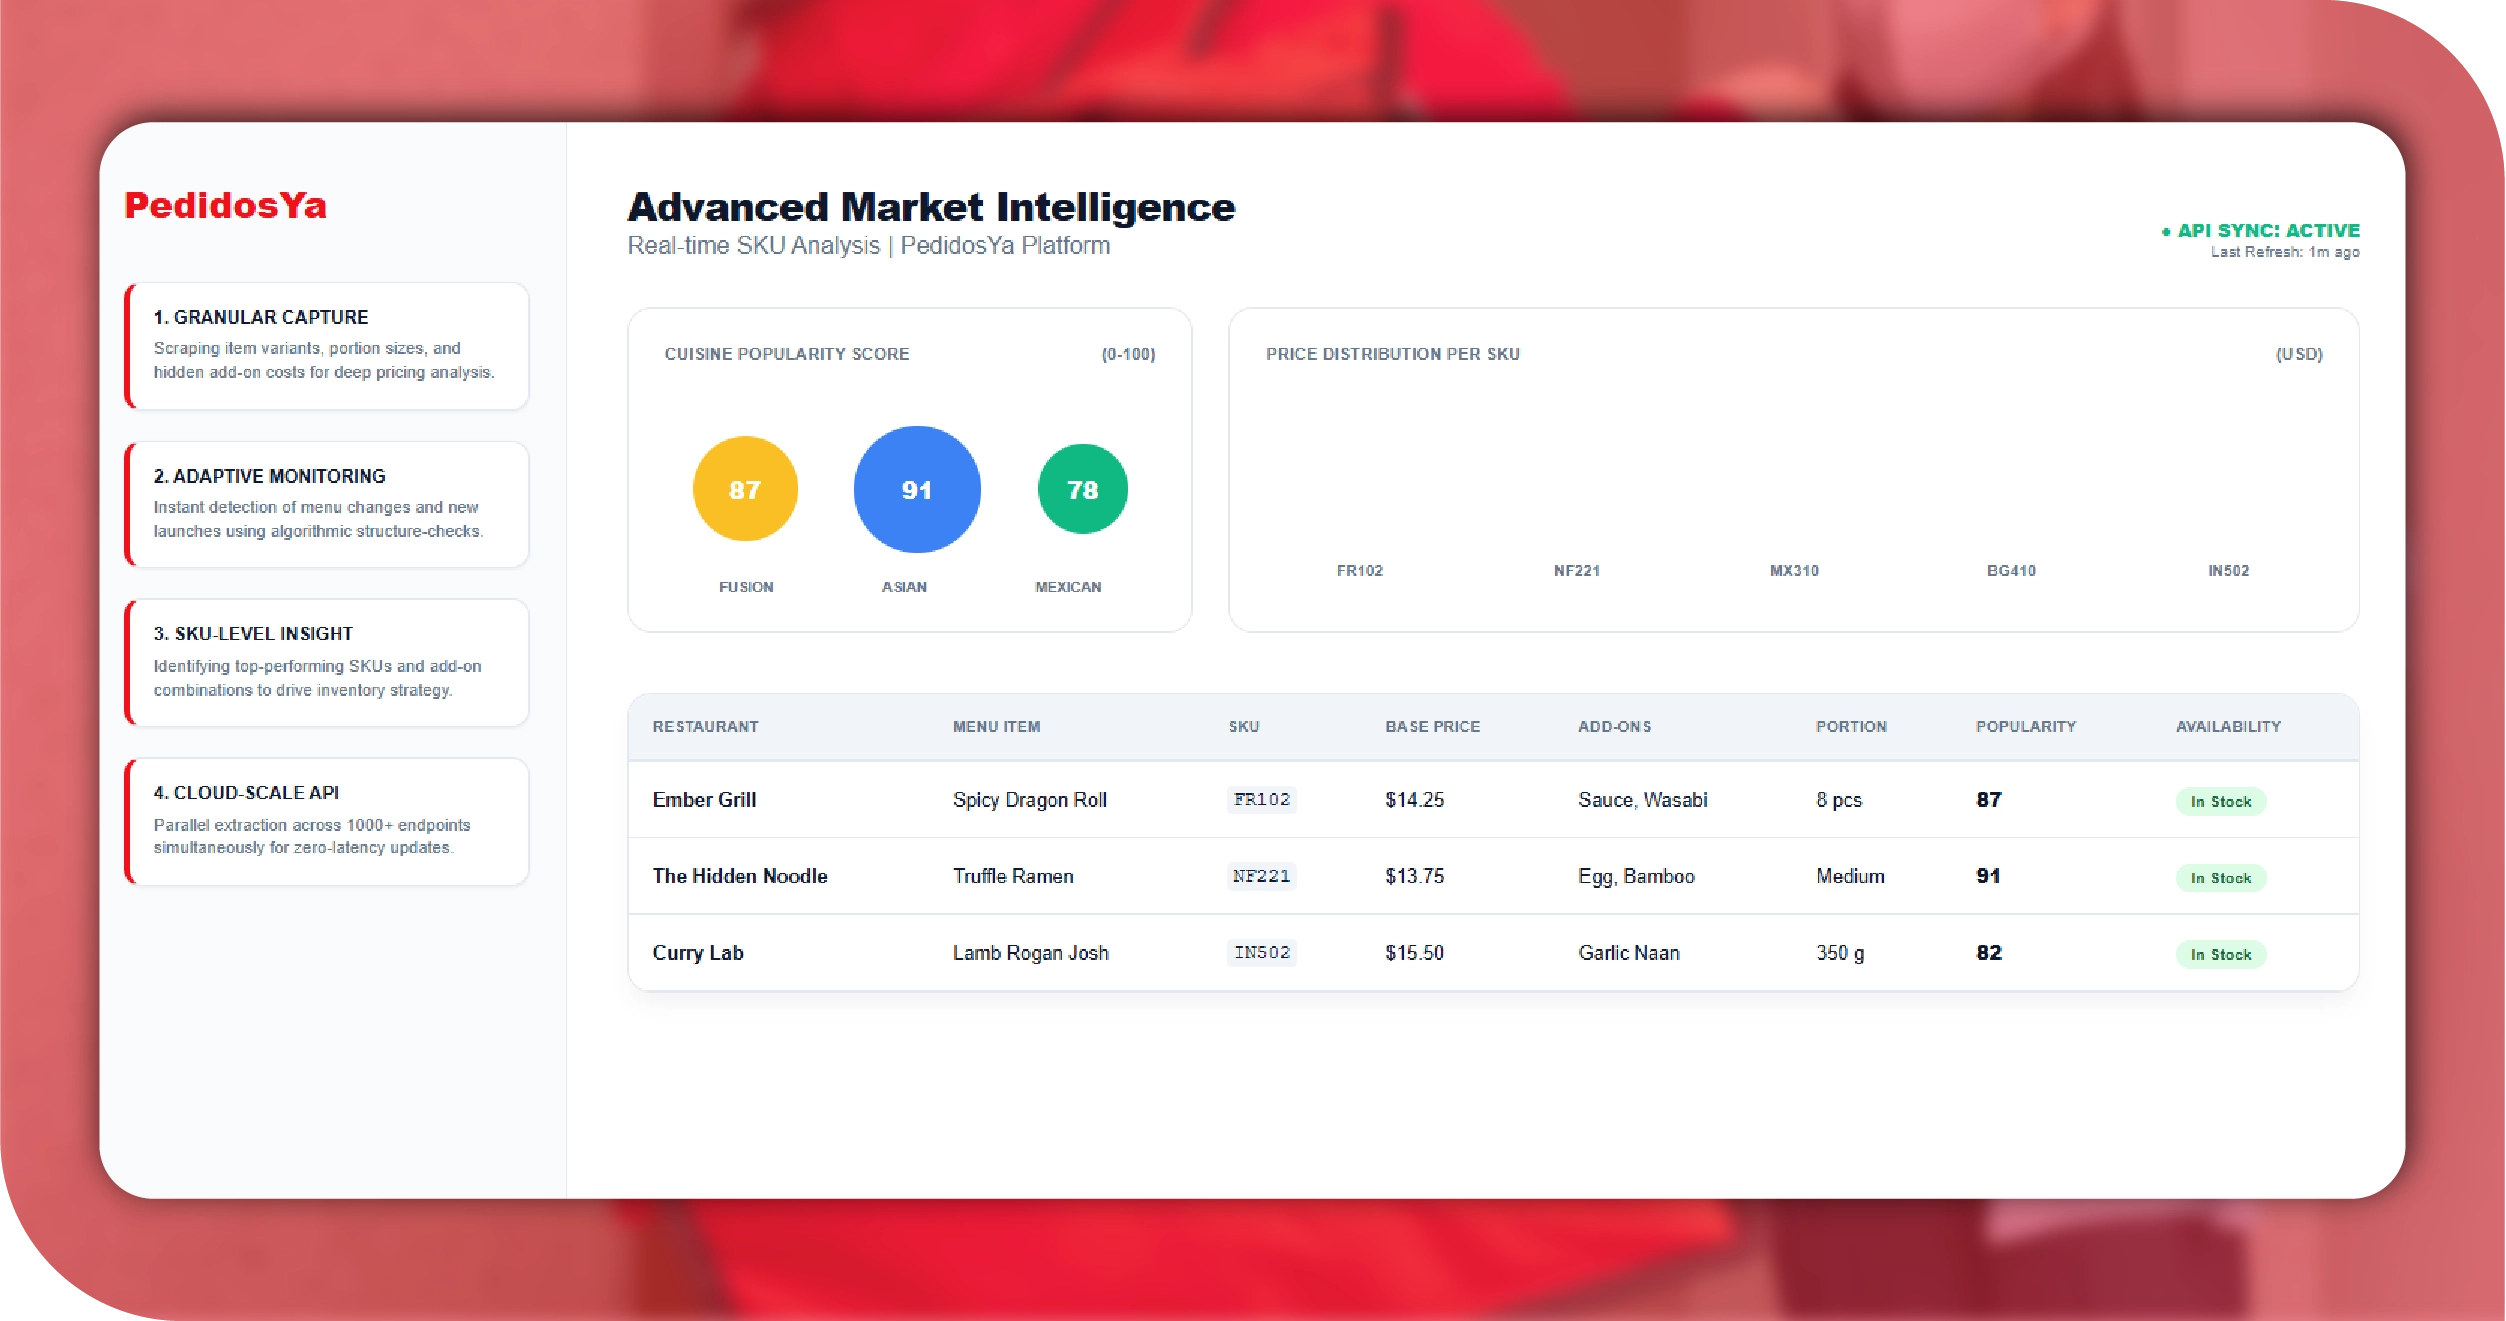Click the Popularity column header to sort
2506x1321 pixels.
pos(2024,727)
